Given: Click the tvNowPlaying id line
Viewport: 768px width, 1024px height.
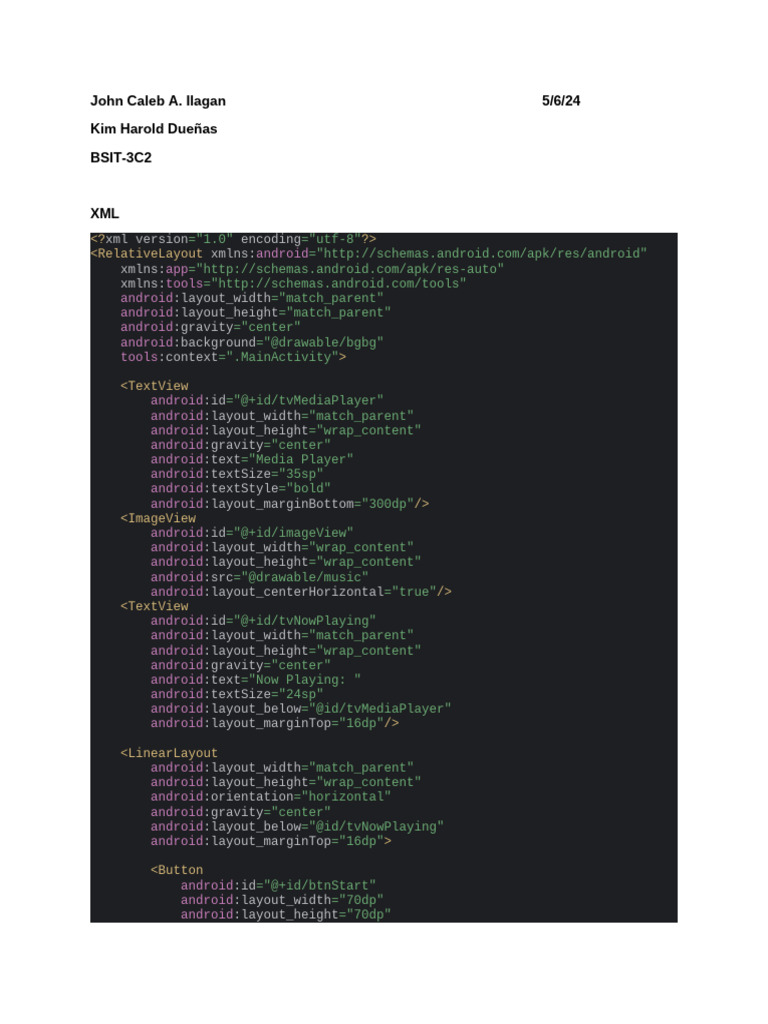Looking at the screenshot, I should [264, 621].
